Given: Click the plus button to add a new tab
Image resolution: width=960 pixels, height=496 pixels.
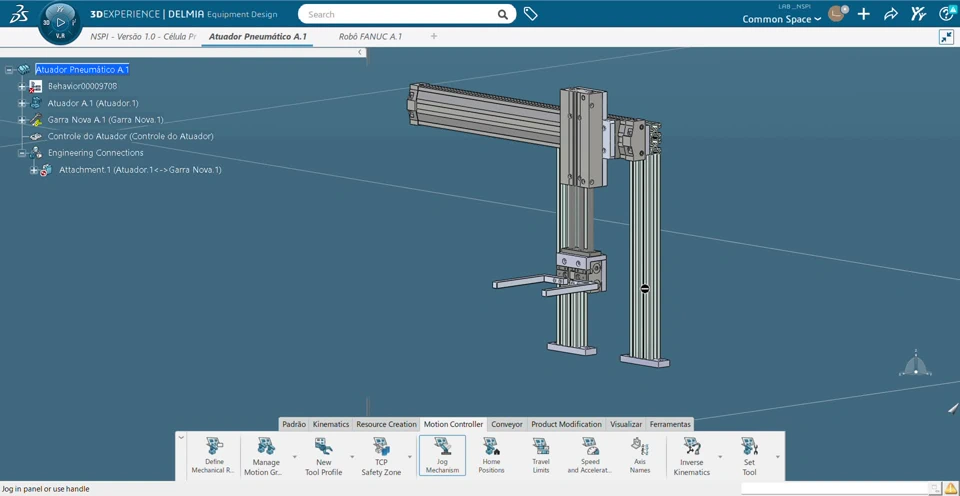Looking at the screenshot, I should click(x=434, y=36).
